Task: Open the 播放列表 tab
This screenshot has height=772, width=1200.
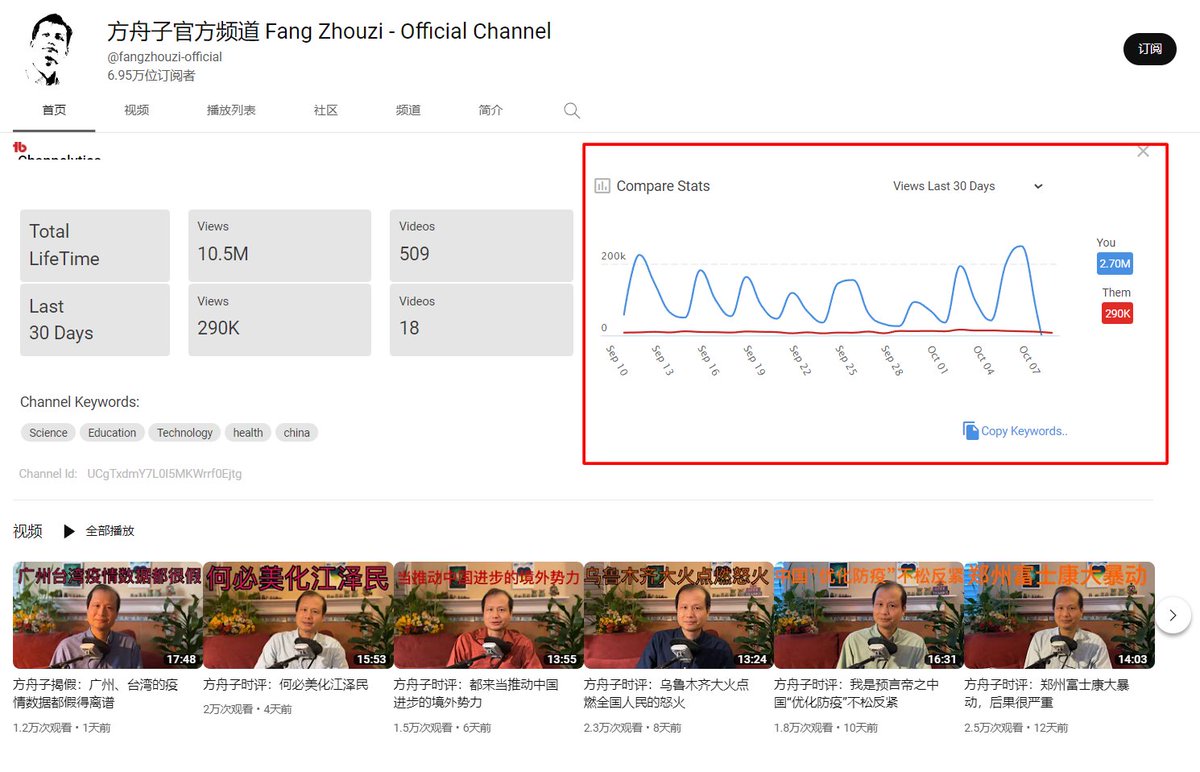Action: (x=231, y=110)
